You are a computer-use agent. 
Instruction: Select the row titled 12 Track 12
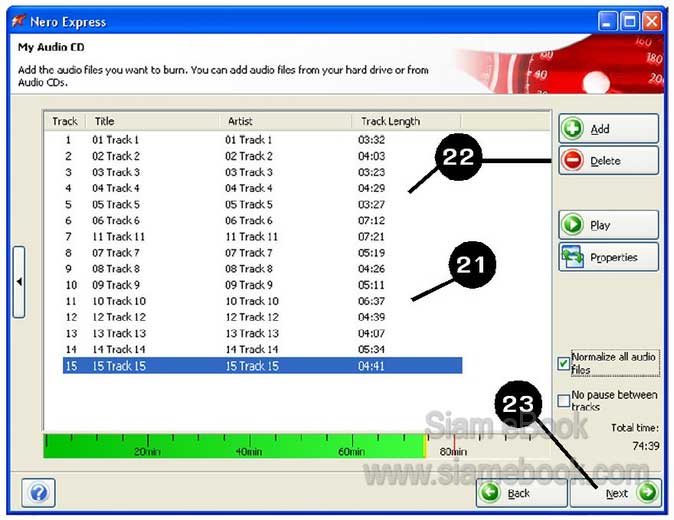click(263, 317)
